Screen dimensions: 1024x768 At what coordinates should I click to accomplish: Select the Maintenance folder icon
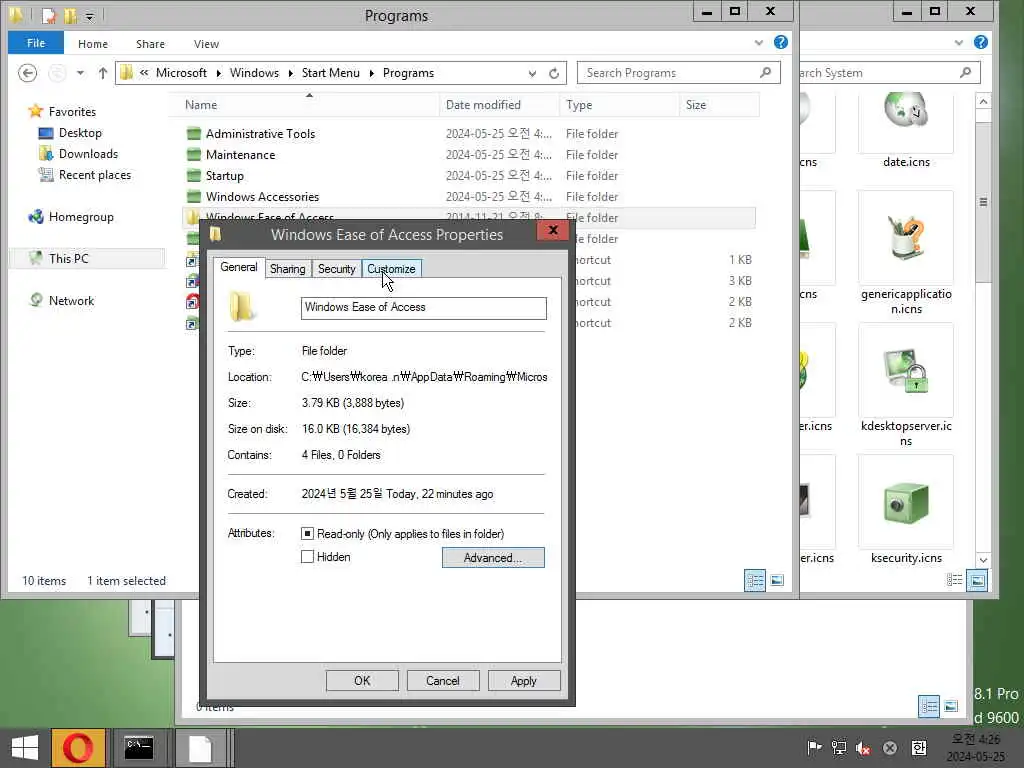[x=193, y=155]
